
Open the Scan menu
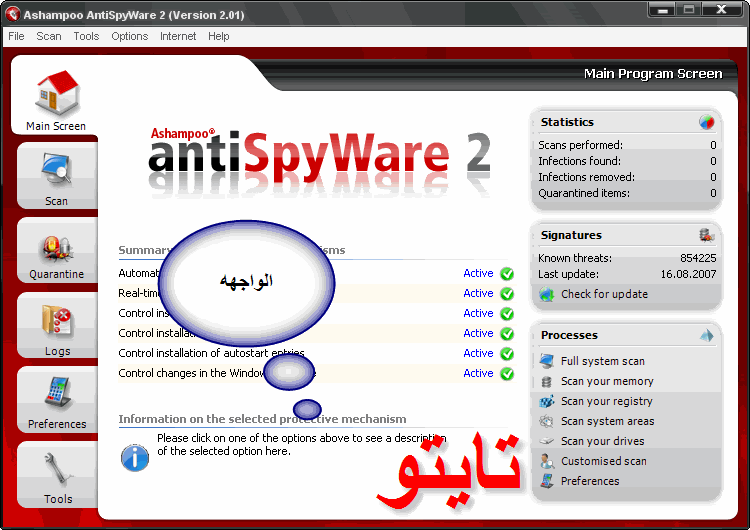coord(49,36)
